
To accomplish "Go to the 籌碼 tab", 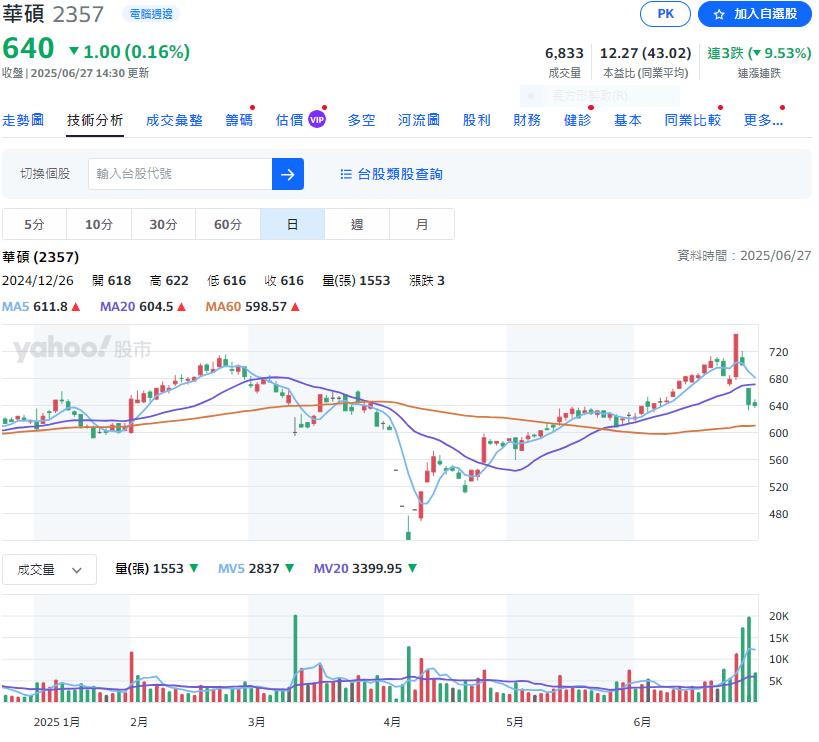I will pyautogui.click(x=239, y=120).
